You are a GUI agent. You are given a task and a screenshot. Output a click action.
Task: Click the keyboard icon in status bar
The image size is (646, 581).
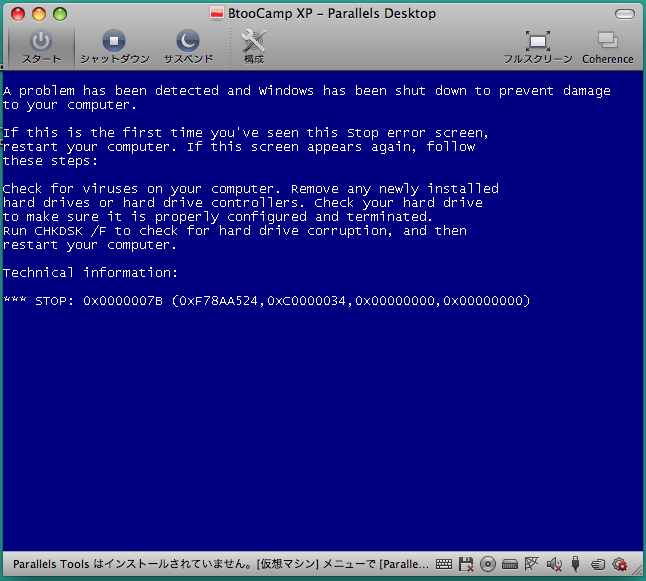pos(444,564)
